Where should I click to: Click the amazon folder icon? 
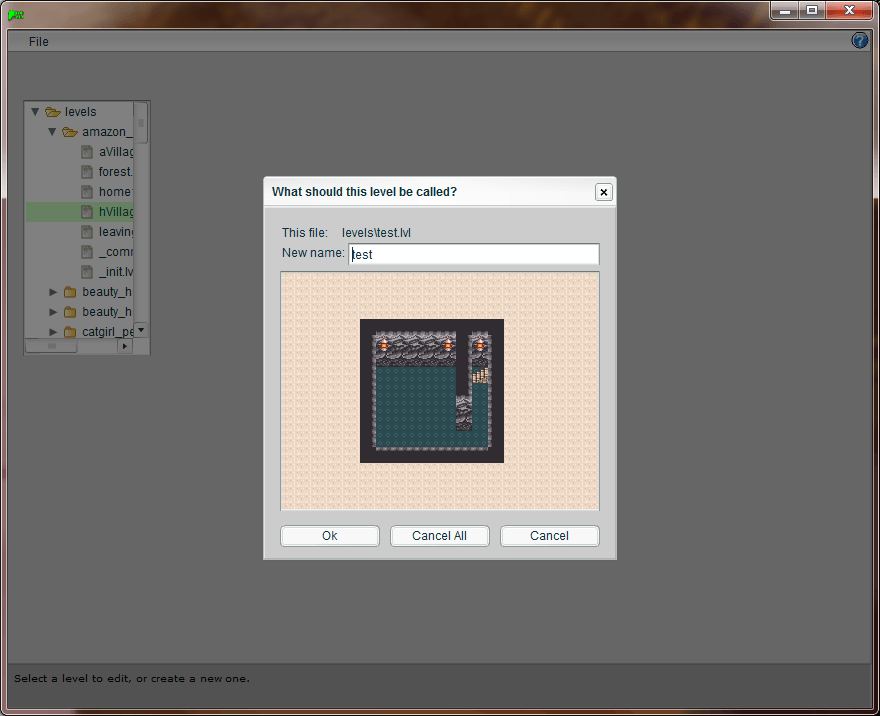[x=70, y=132]
